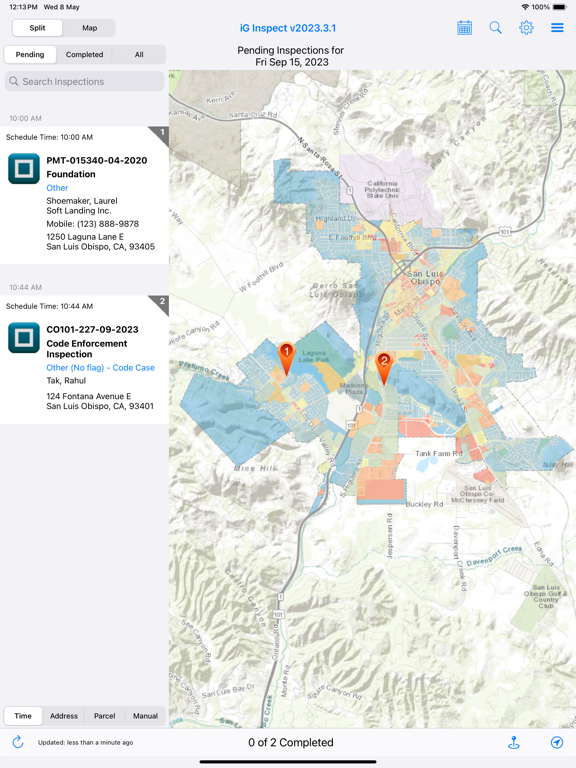
Task: Tap 'Schedule Time: 10:00 AM' row
Action: (x=49, y=137)
